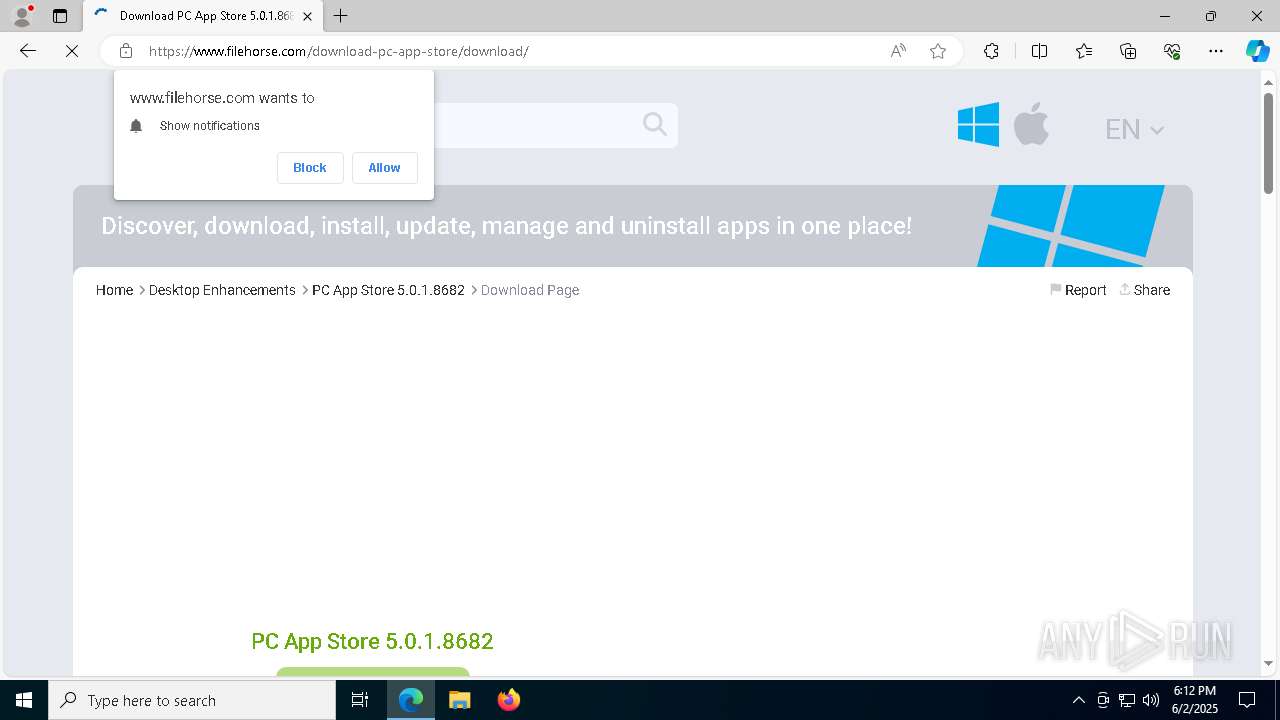Screen dimensions: 1280x720
Task: Open Microsoft Edge from taskbar
Action: coord(411,700)
